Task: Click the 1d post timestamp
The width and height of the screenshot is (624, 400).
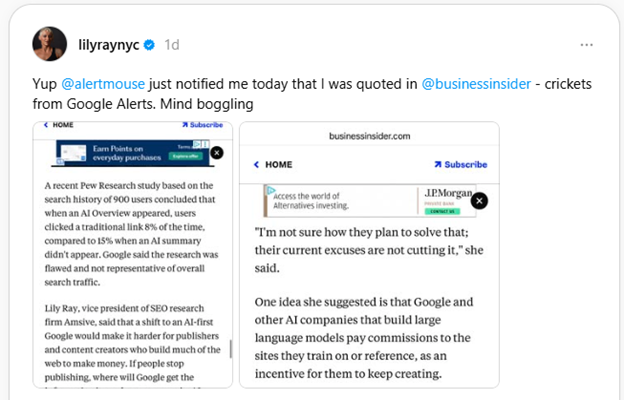Action: (172, 45)
